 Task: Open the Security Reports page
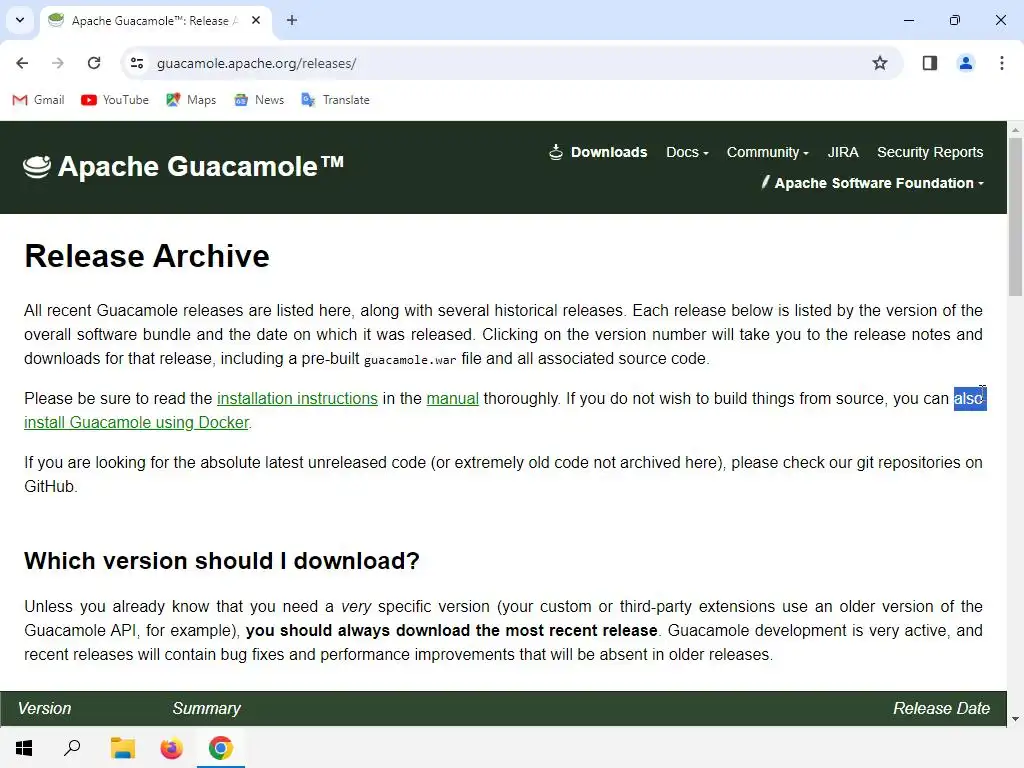930,152
